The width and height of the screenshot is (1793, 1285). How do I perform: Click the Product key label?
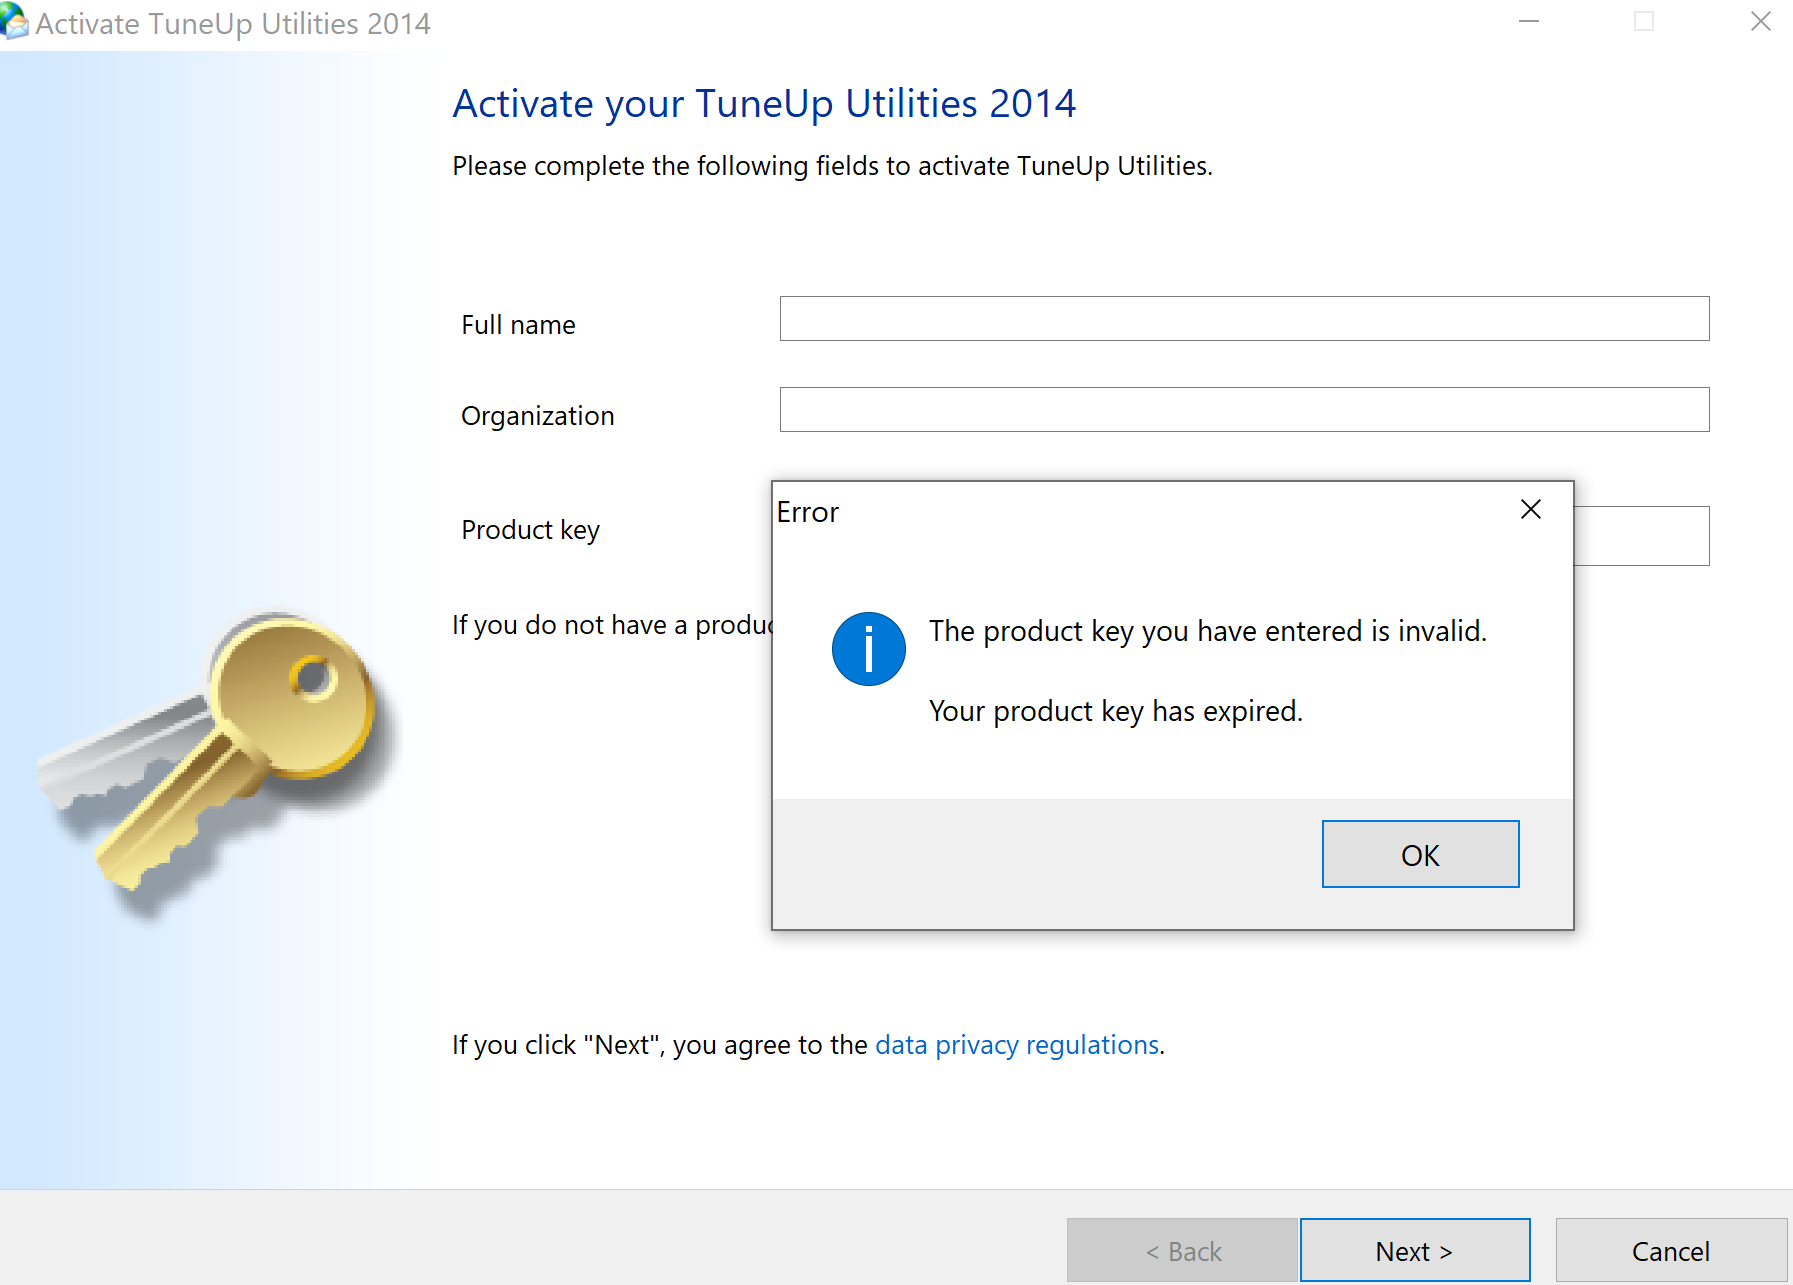530,530
